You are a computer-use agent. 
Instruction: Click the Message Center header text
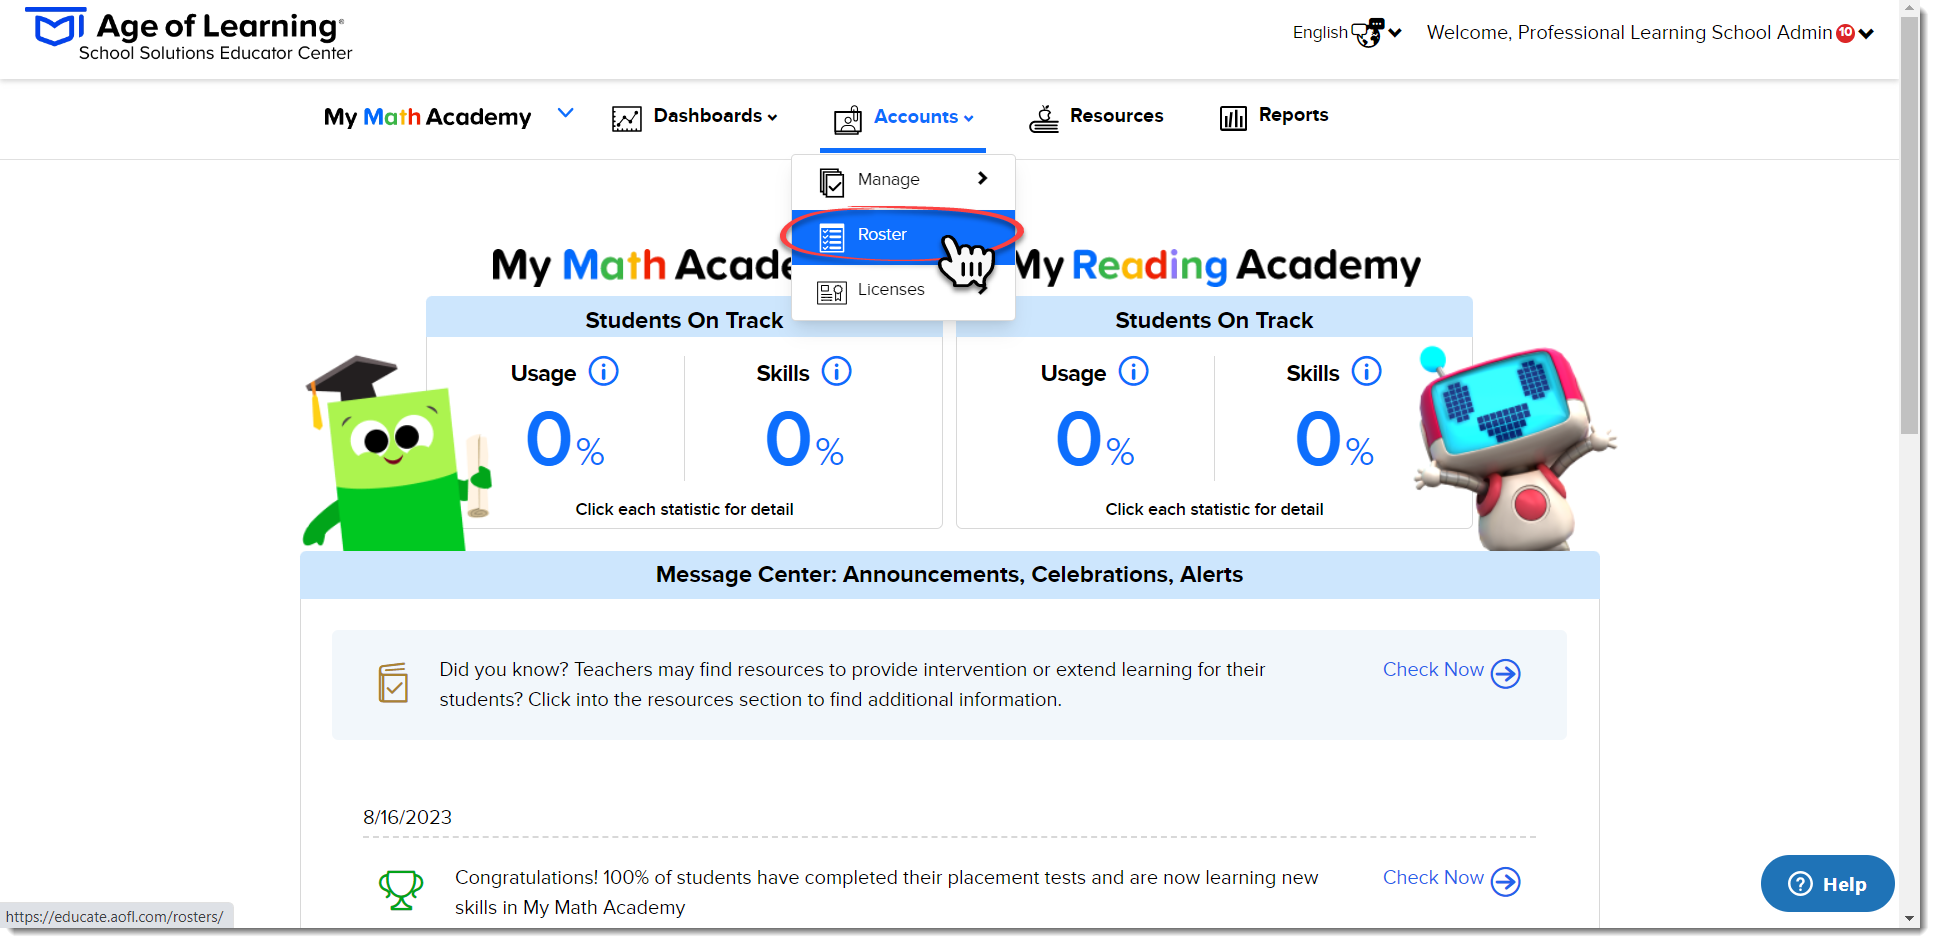(950, 575)
